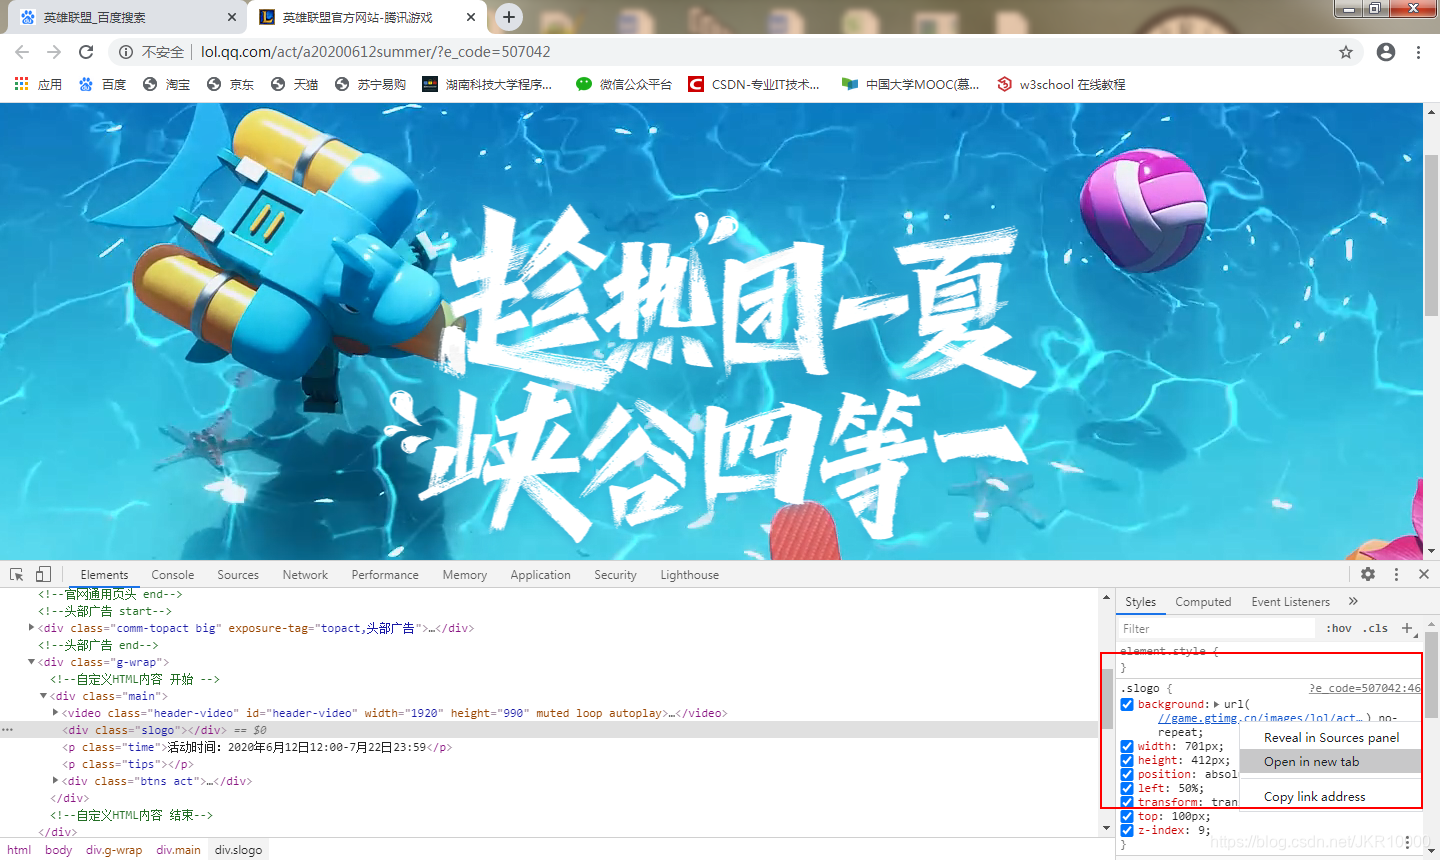
Task: Toggle the device toolbar icon
Action: pos(43,574)
